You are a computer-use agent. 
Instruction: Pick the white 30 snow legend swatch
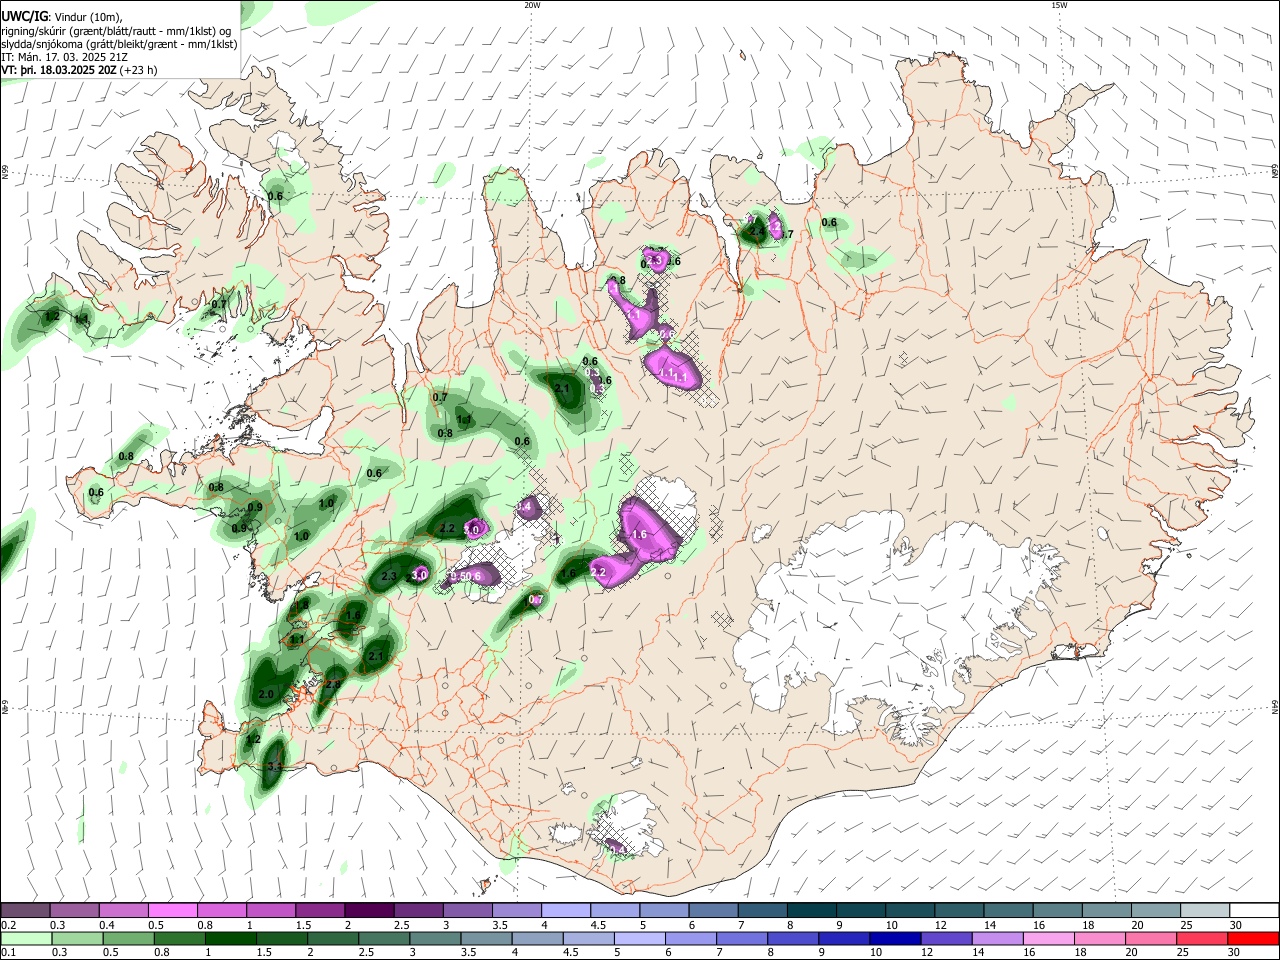tap(1253, 910)
